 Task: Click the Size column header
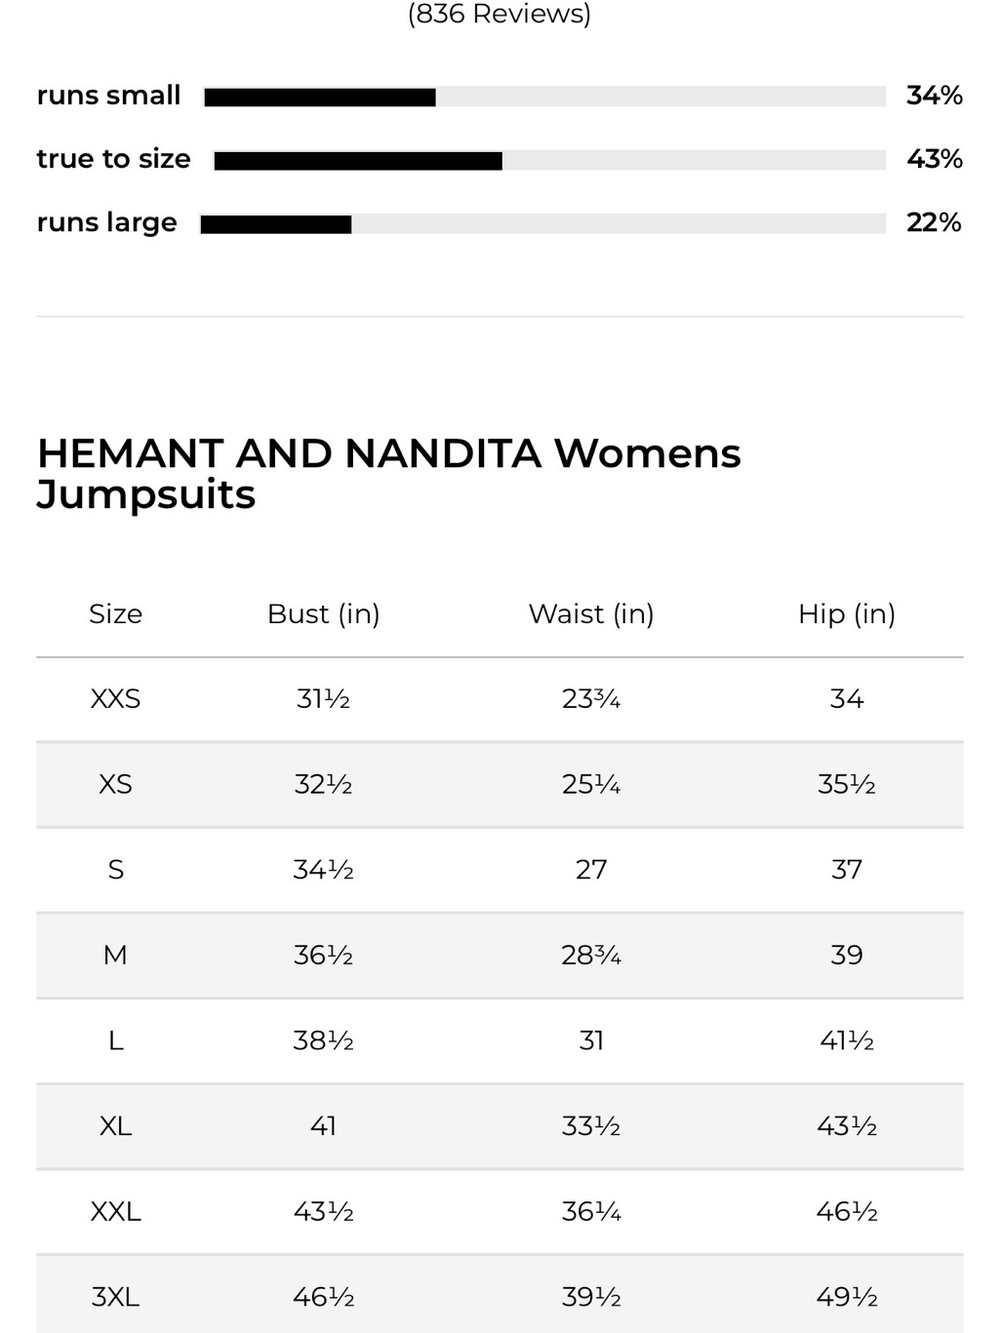(x=116, y=614)
